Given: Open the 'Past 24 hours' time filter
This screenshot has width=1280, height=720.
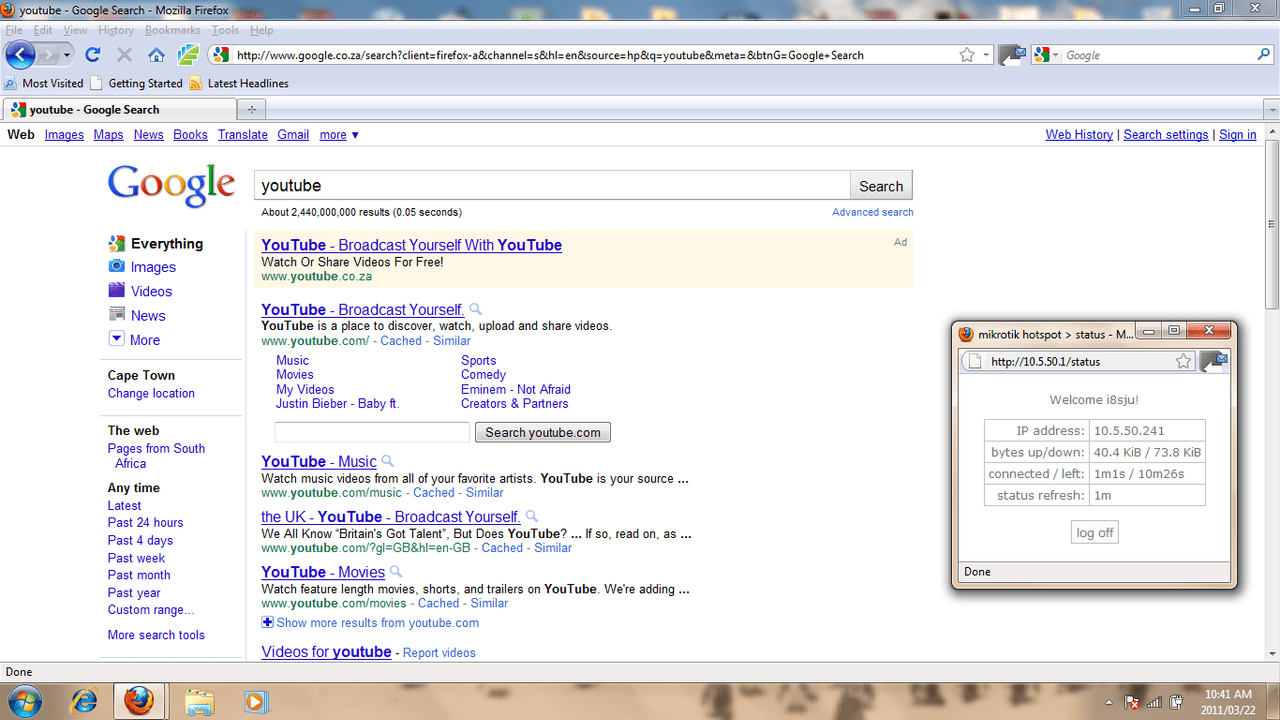Looking at the screenshot, I should point(145,522).
